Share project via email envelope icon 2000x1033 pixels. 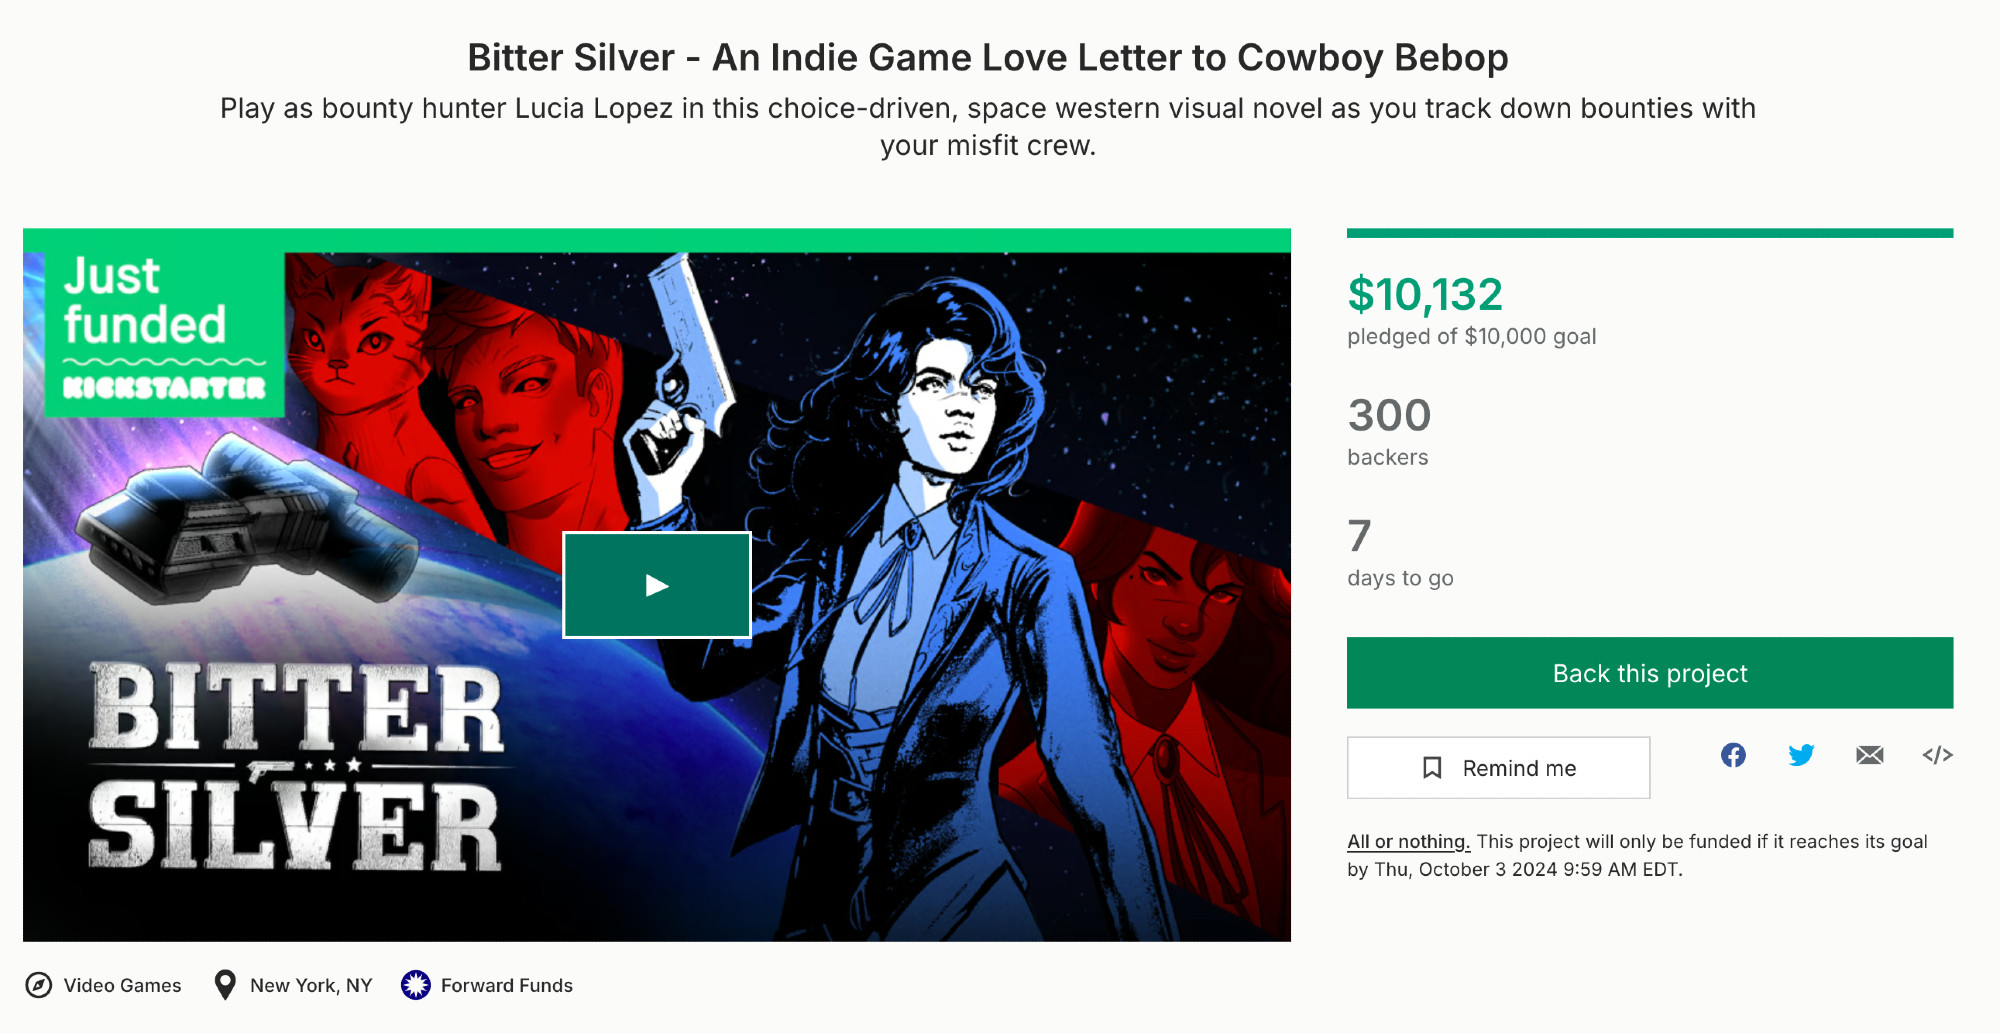click(x=1869, y=755)
